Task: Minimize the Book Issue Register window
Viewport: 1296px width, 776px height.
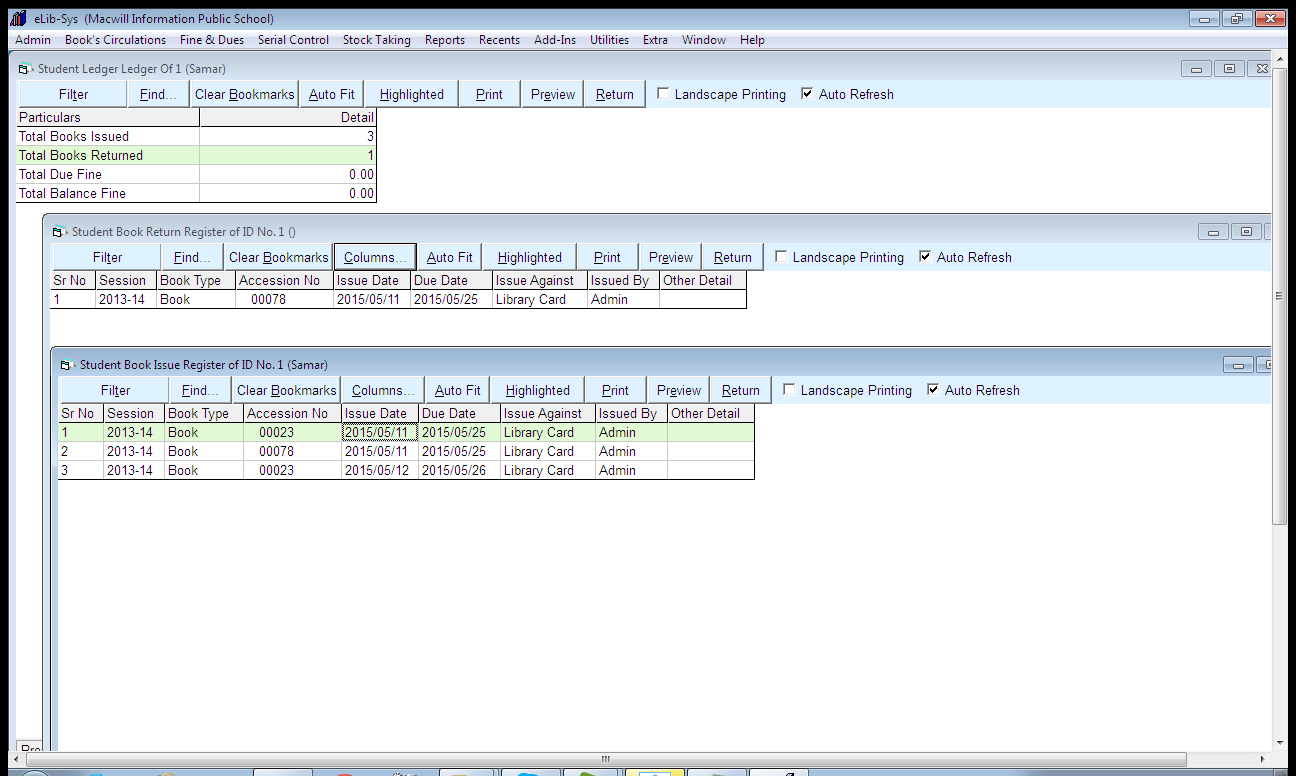Action: (1238, 365)
